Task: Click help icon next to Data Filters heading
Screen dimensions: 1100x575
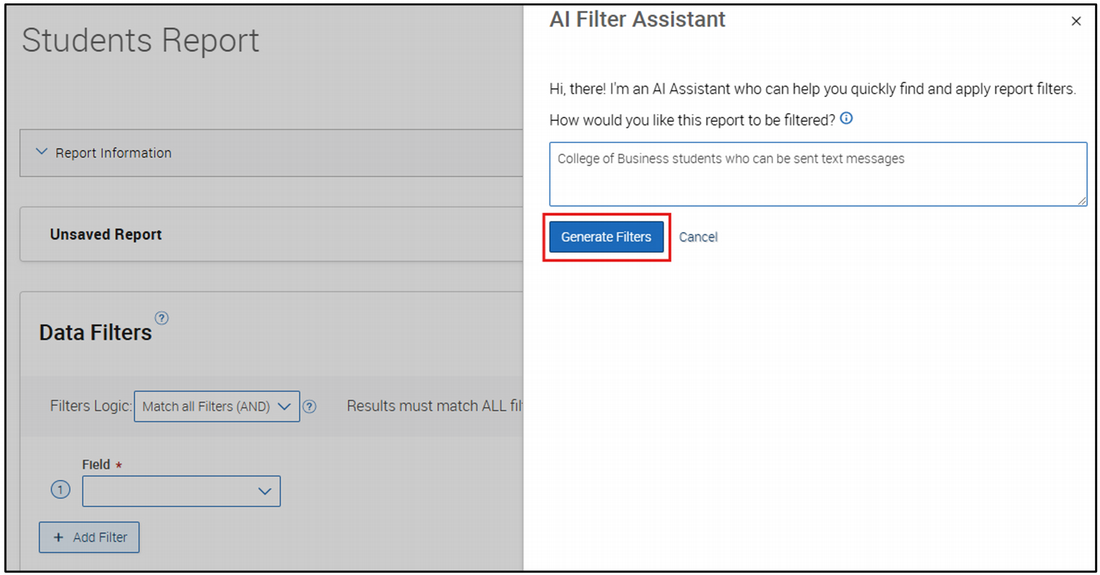Action: tap(162, 318)
